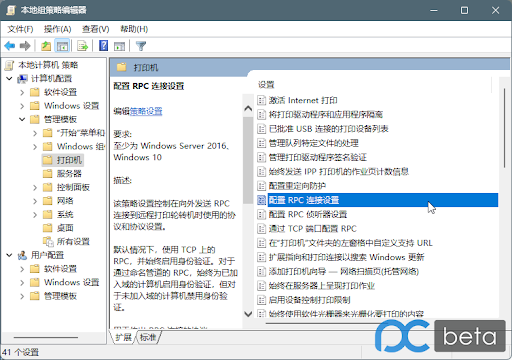
Task: Click the tree pane horizontal scrollbar
Action: (46, 337)
